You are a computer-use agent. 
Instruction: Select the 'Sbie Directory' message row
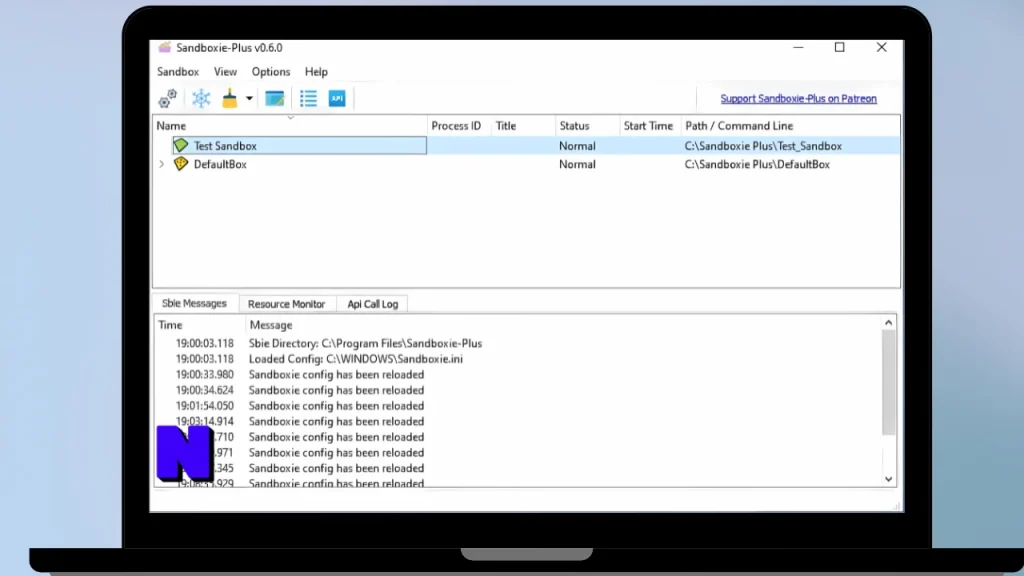tap(518, 344)
